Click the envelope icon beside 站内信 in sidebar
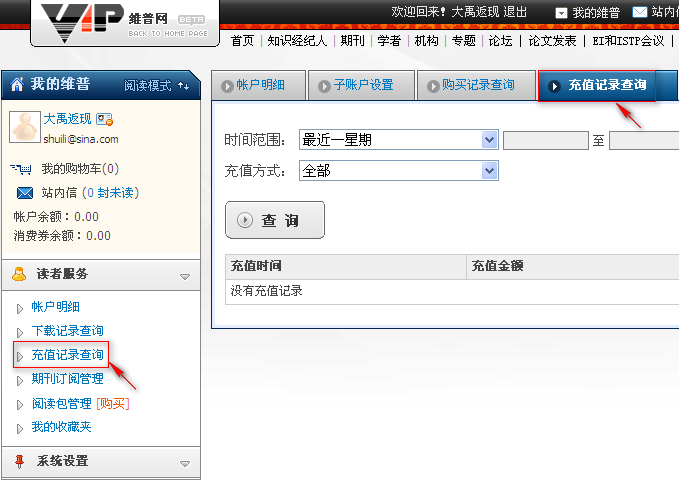The width and height of the screenshot is (679, 481). pos(25,193)
